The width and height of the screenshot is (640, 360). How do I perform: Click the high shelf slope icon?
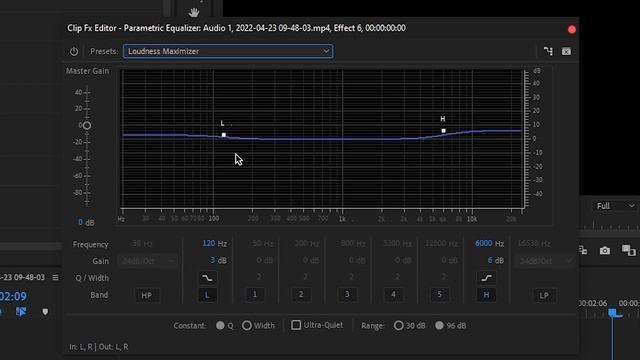click(x=486, y=278)
